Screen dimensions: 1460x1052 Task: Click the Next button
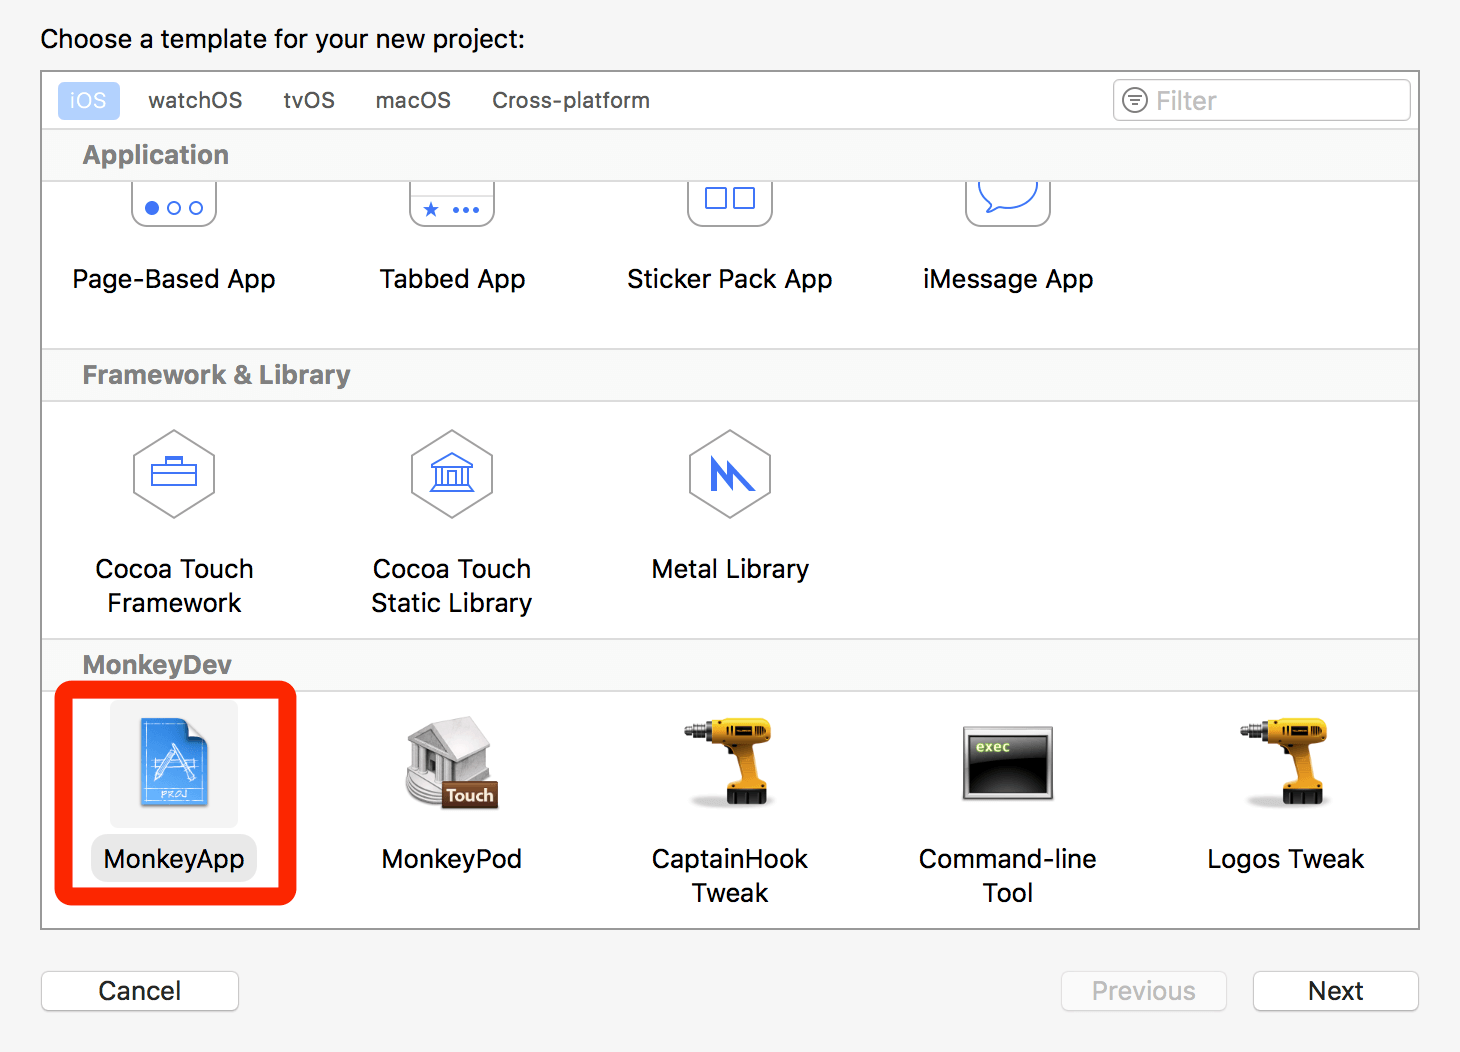click(1336, 991)
